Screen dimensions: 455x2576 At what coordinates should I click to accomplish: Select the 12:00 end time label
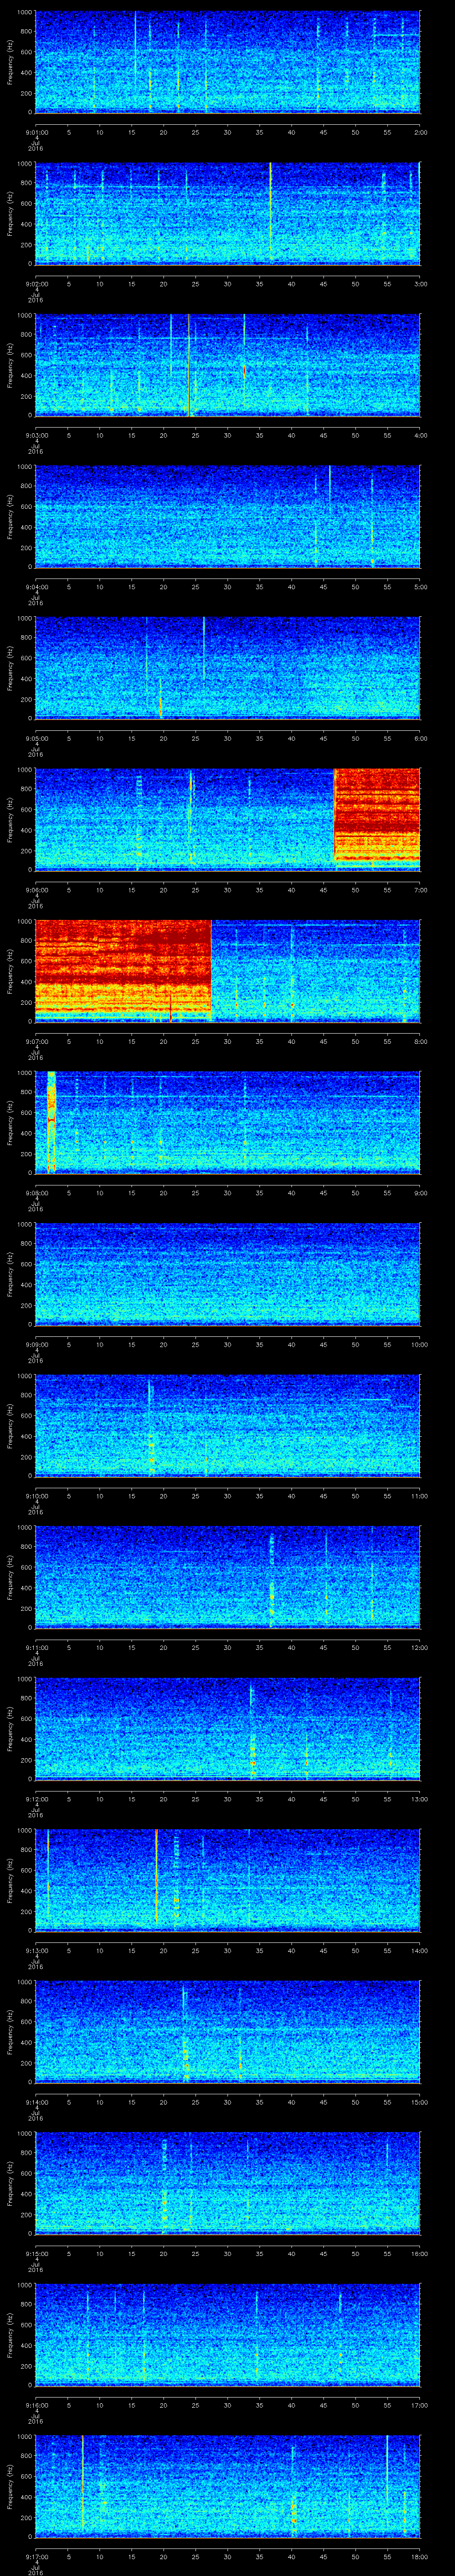pyautogui.click(x=419, y=1647)
